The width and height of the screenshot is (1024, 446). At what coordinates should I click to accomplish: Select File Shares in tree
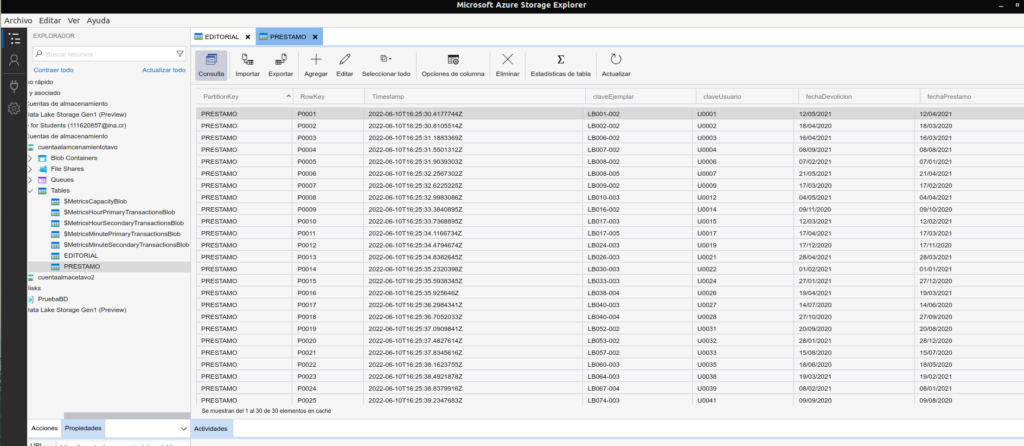[67, 169]
